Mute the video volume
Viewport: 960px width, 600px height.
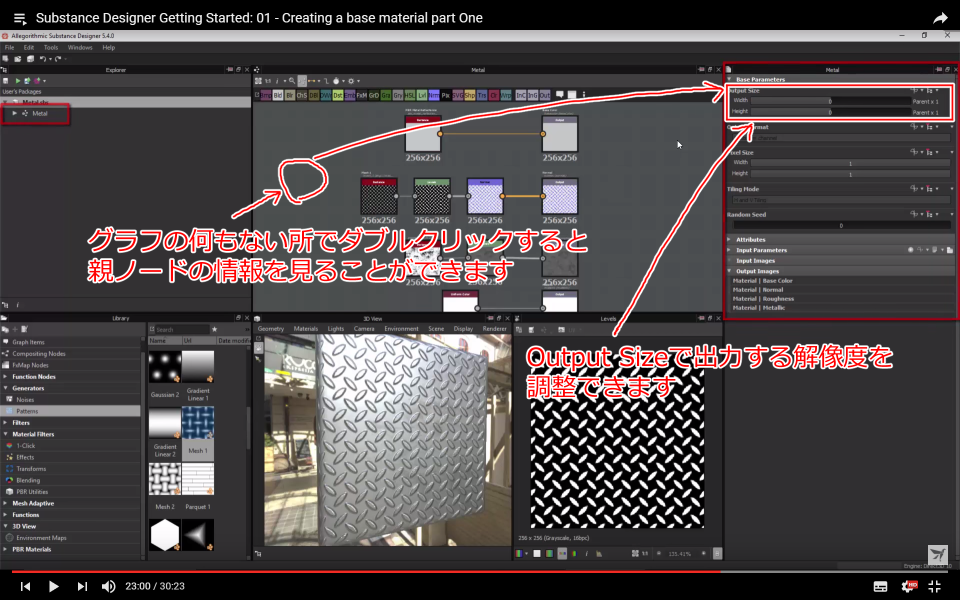tap(108, 586)
